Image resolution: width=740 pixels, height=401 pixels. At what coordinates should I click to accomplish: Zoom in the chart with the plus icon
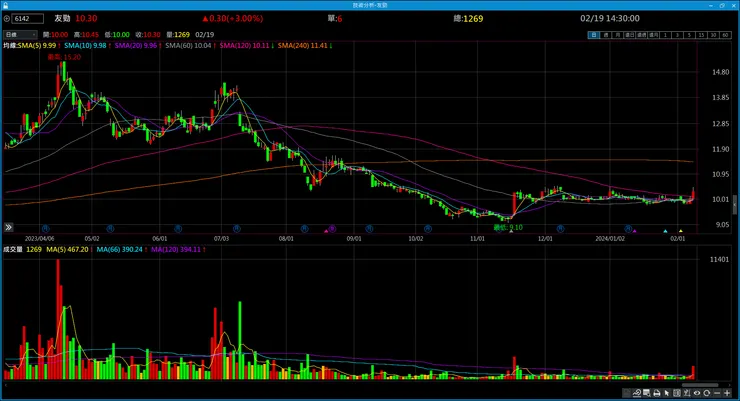click(727, 393)
